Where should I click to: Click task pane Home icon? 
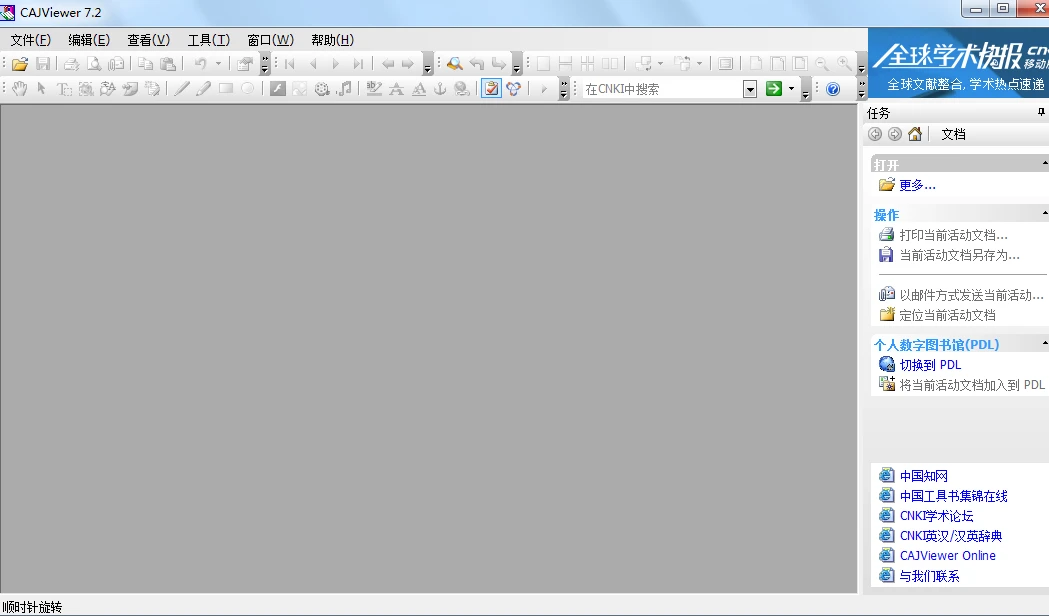pos(915,134)
